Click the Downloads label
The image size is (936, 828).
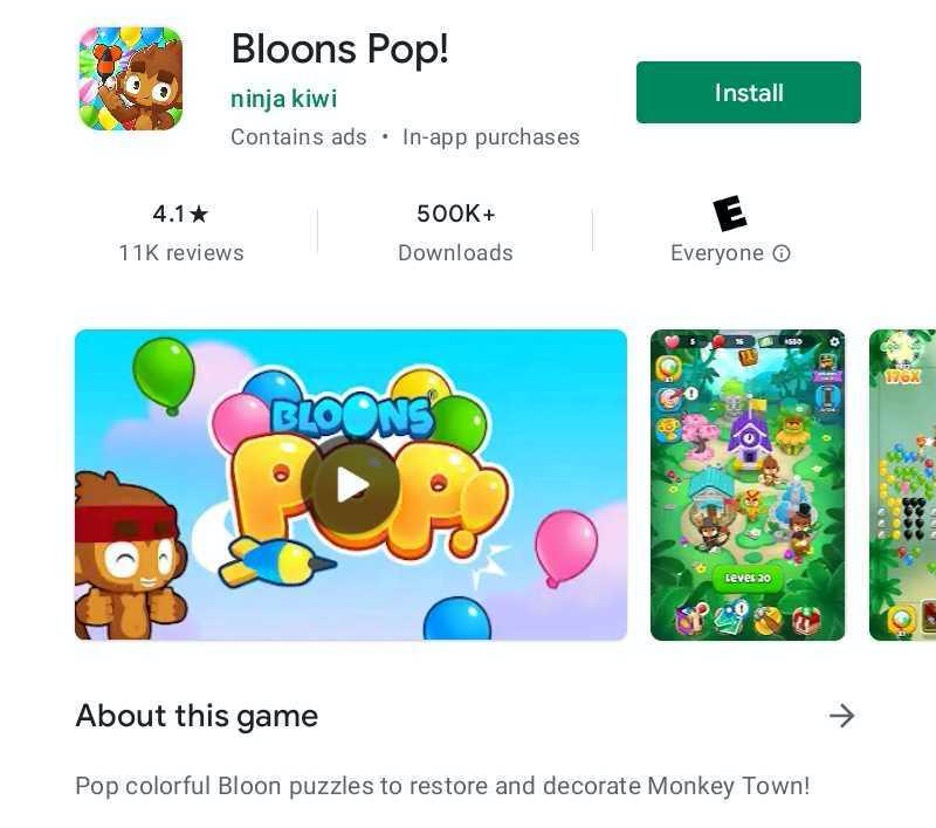(455, 253)
